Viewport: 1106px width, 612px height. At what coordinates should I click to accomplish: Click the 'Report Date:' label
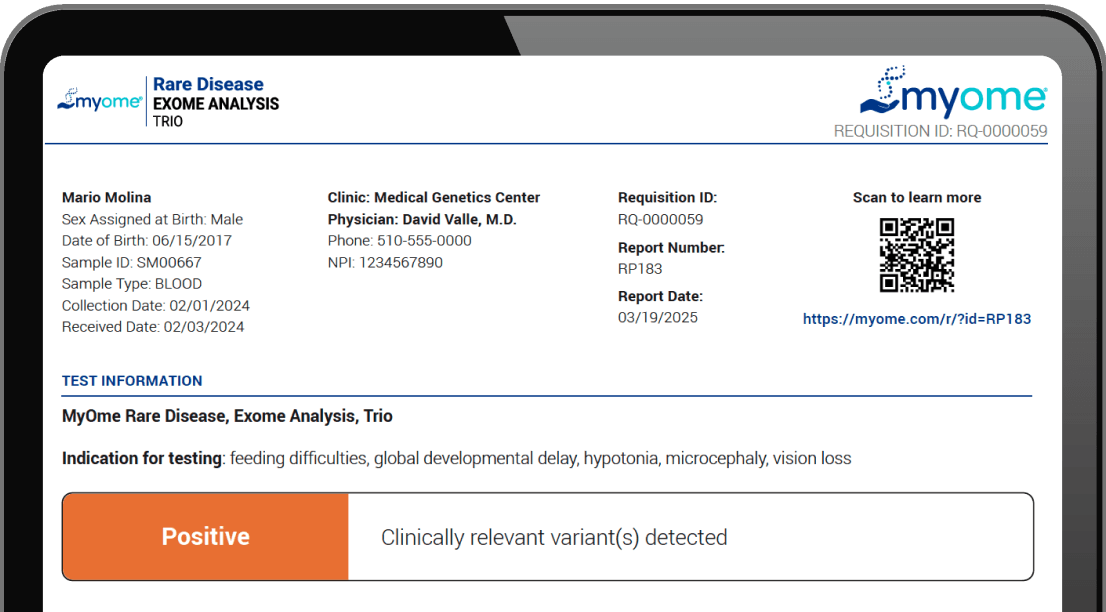click(660, 296)
